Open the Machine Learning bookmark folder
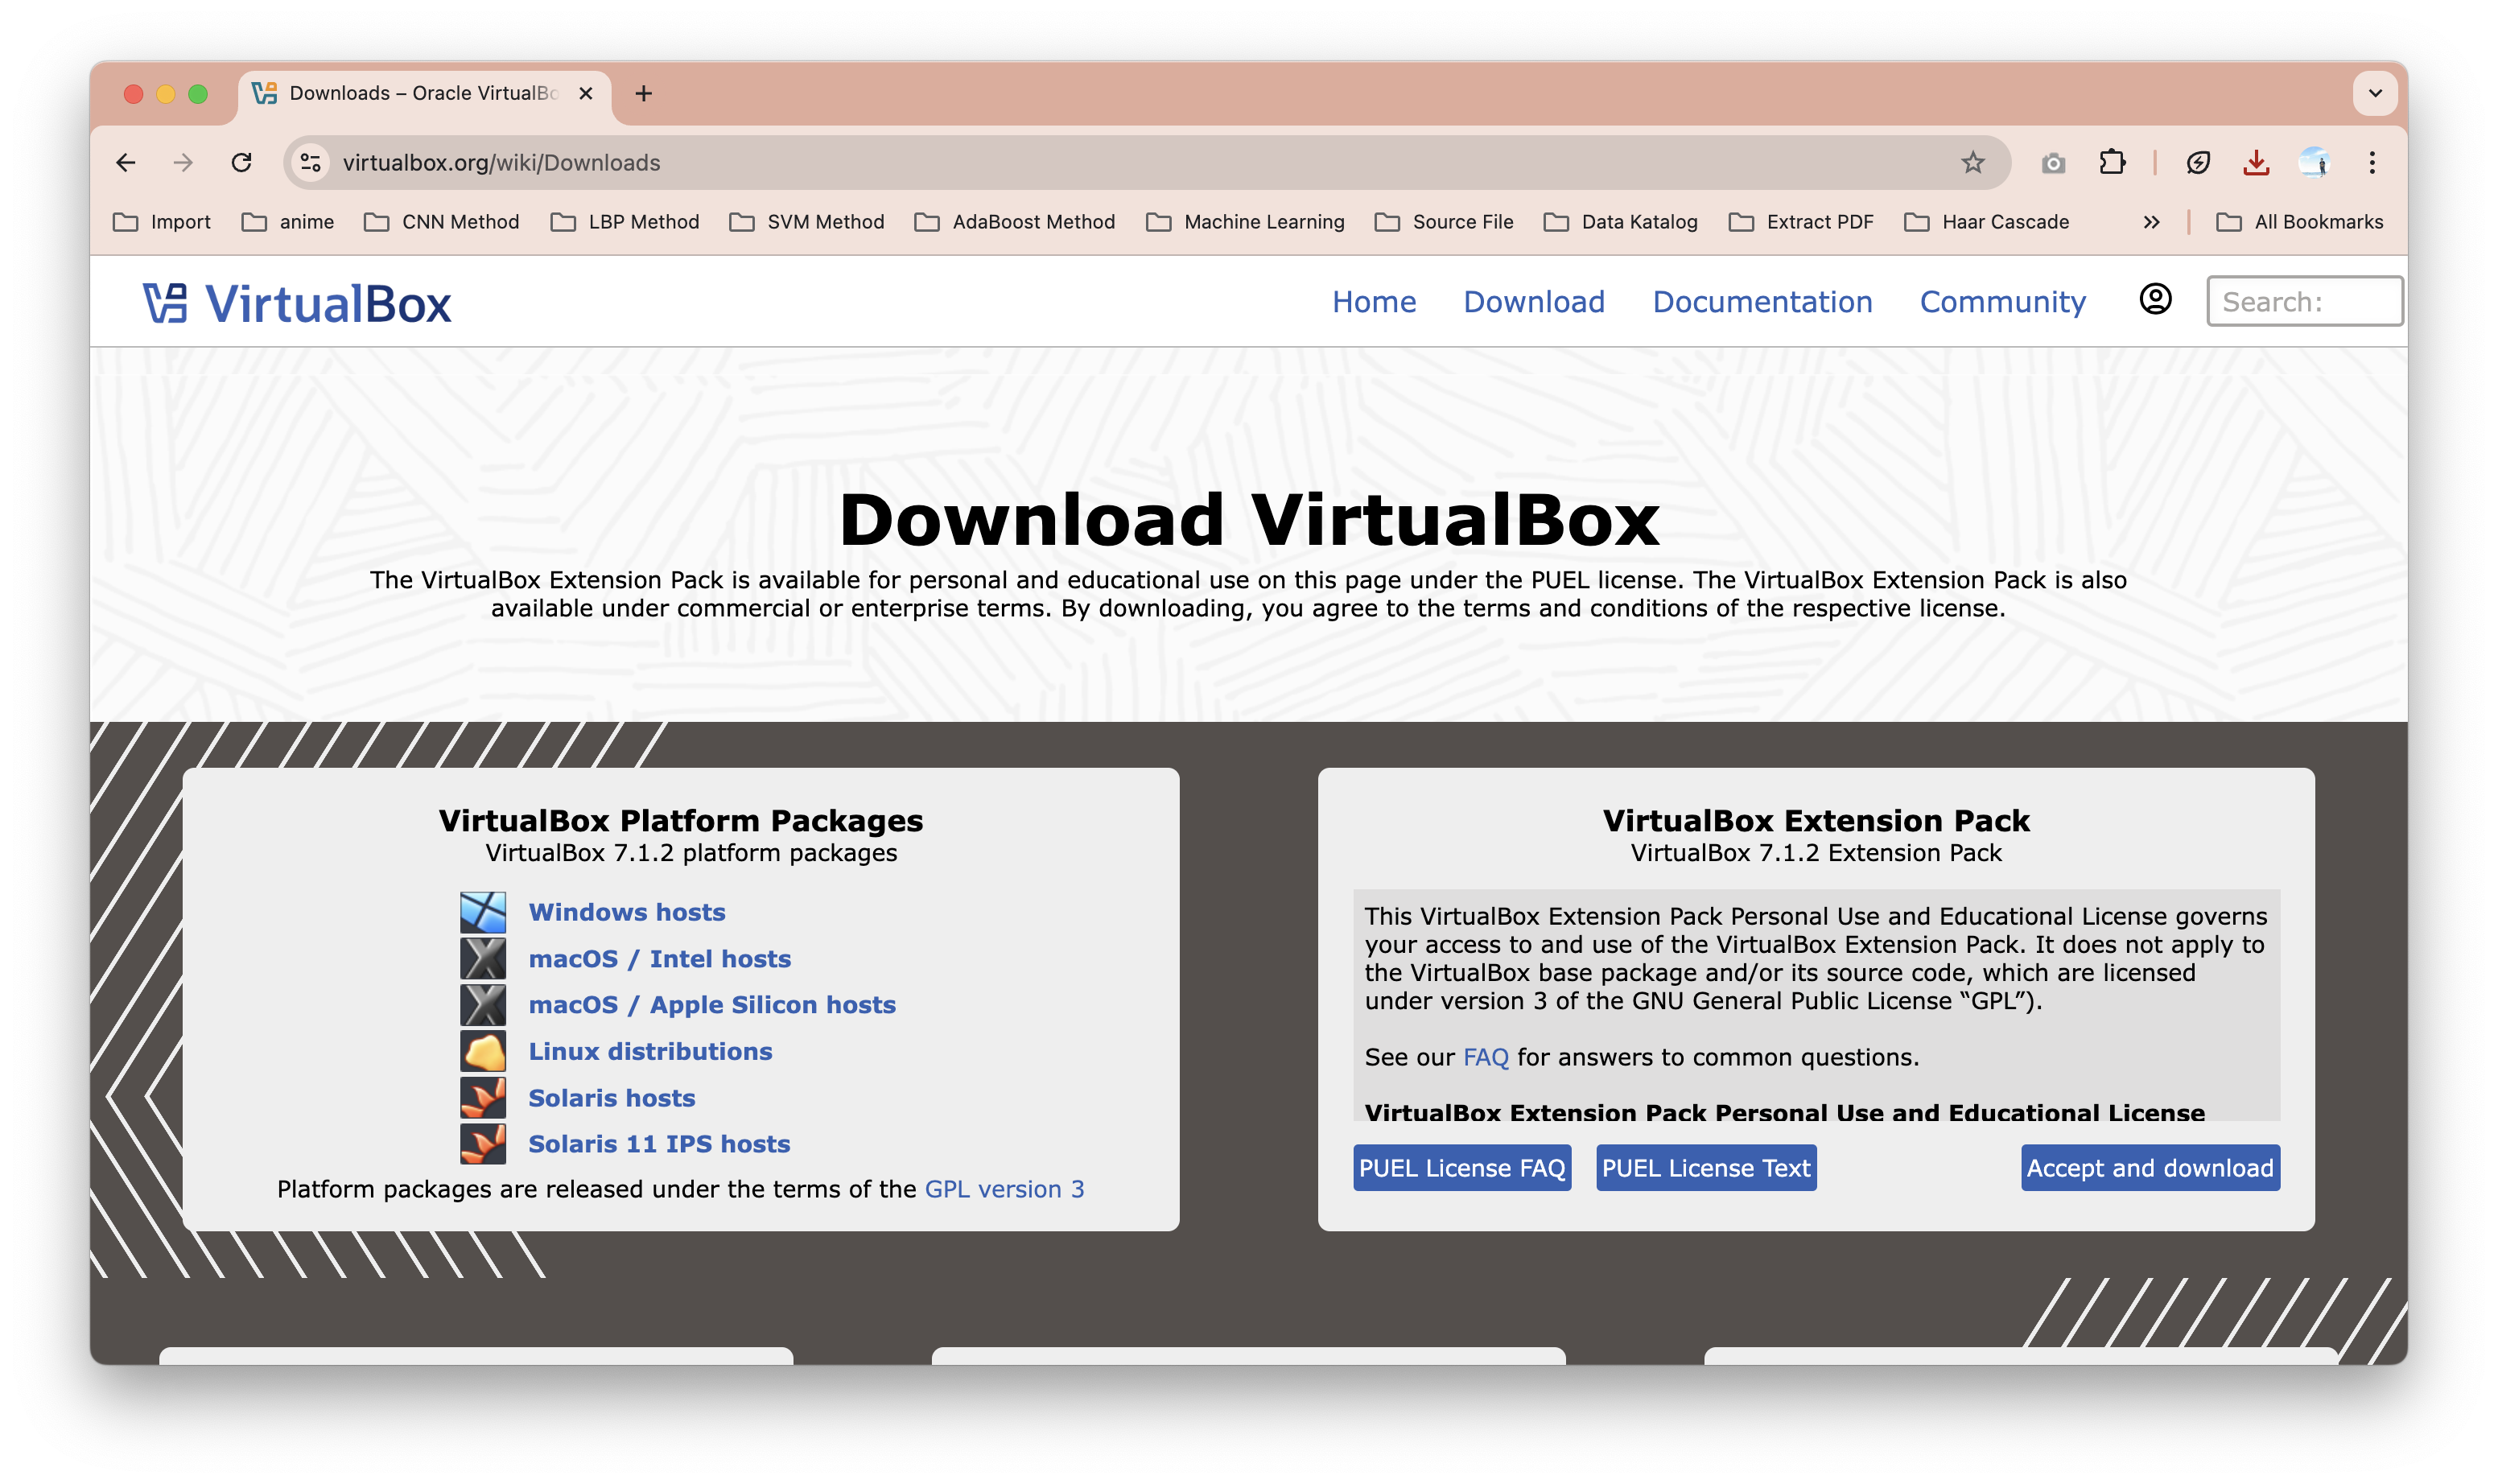This screenshot has width=2498, height=1484. (x=1245, y=222)
